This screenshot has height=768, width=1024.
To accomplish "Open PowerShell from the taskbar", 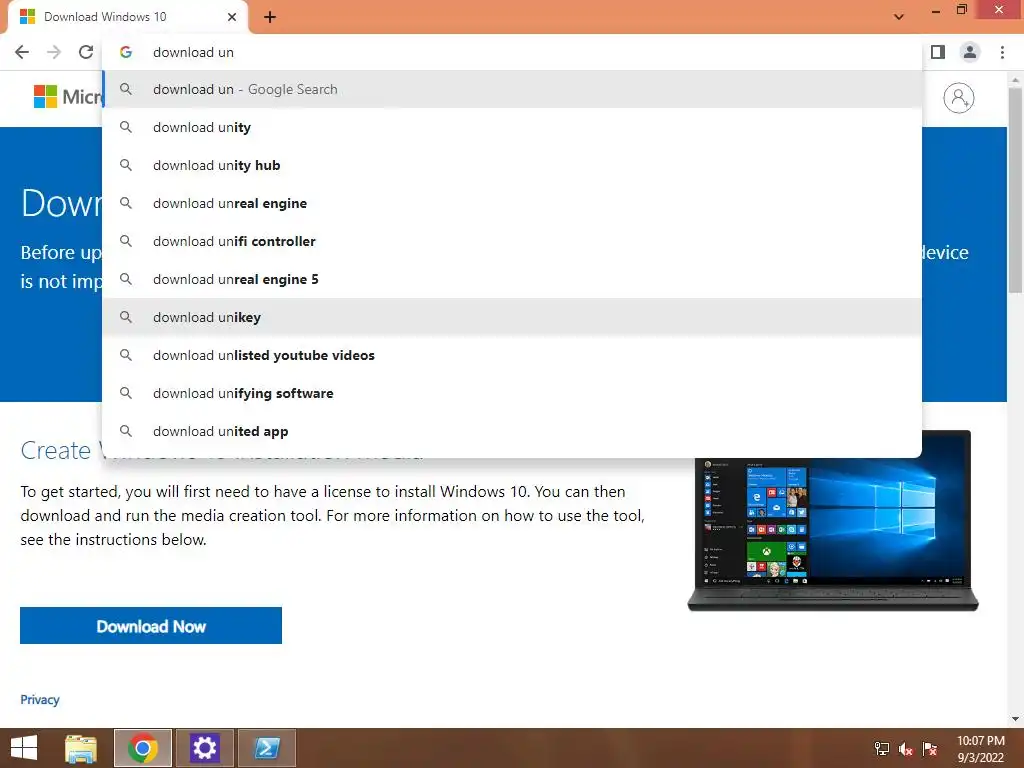I will point(267,748).
